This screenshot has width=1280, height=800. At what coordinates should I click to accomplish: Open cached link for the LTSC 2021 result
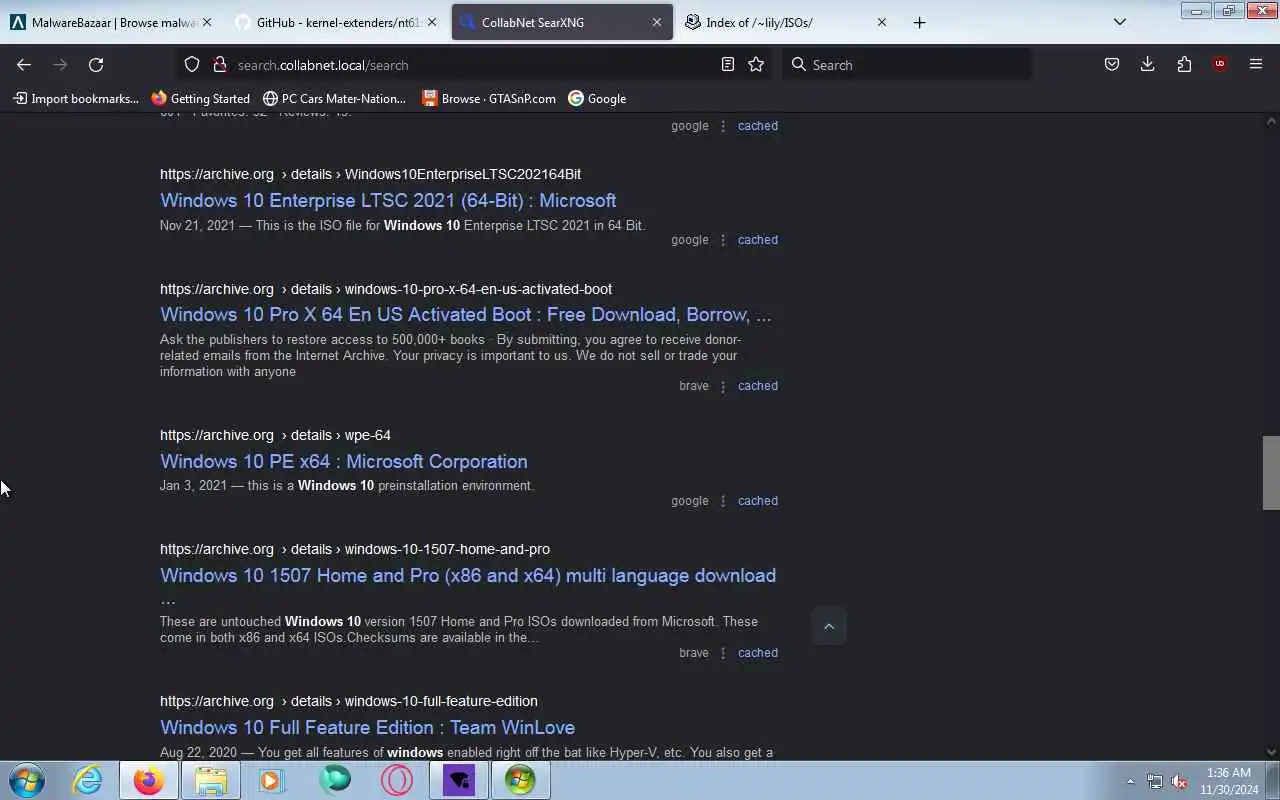click(x=757, y=240)
